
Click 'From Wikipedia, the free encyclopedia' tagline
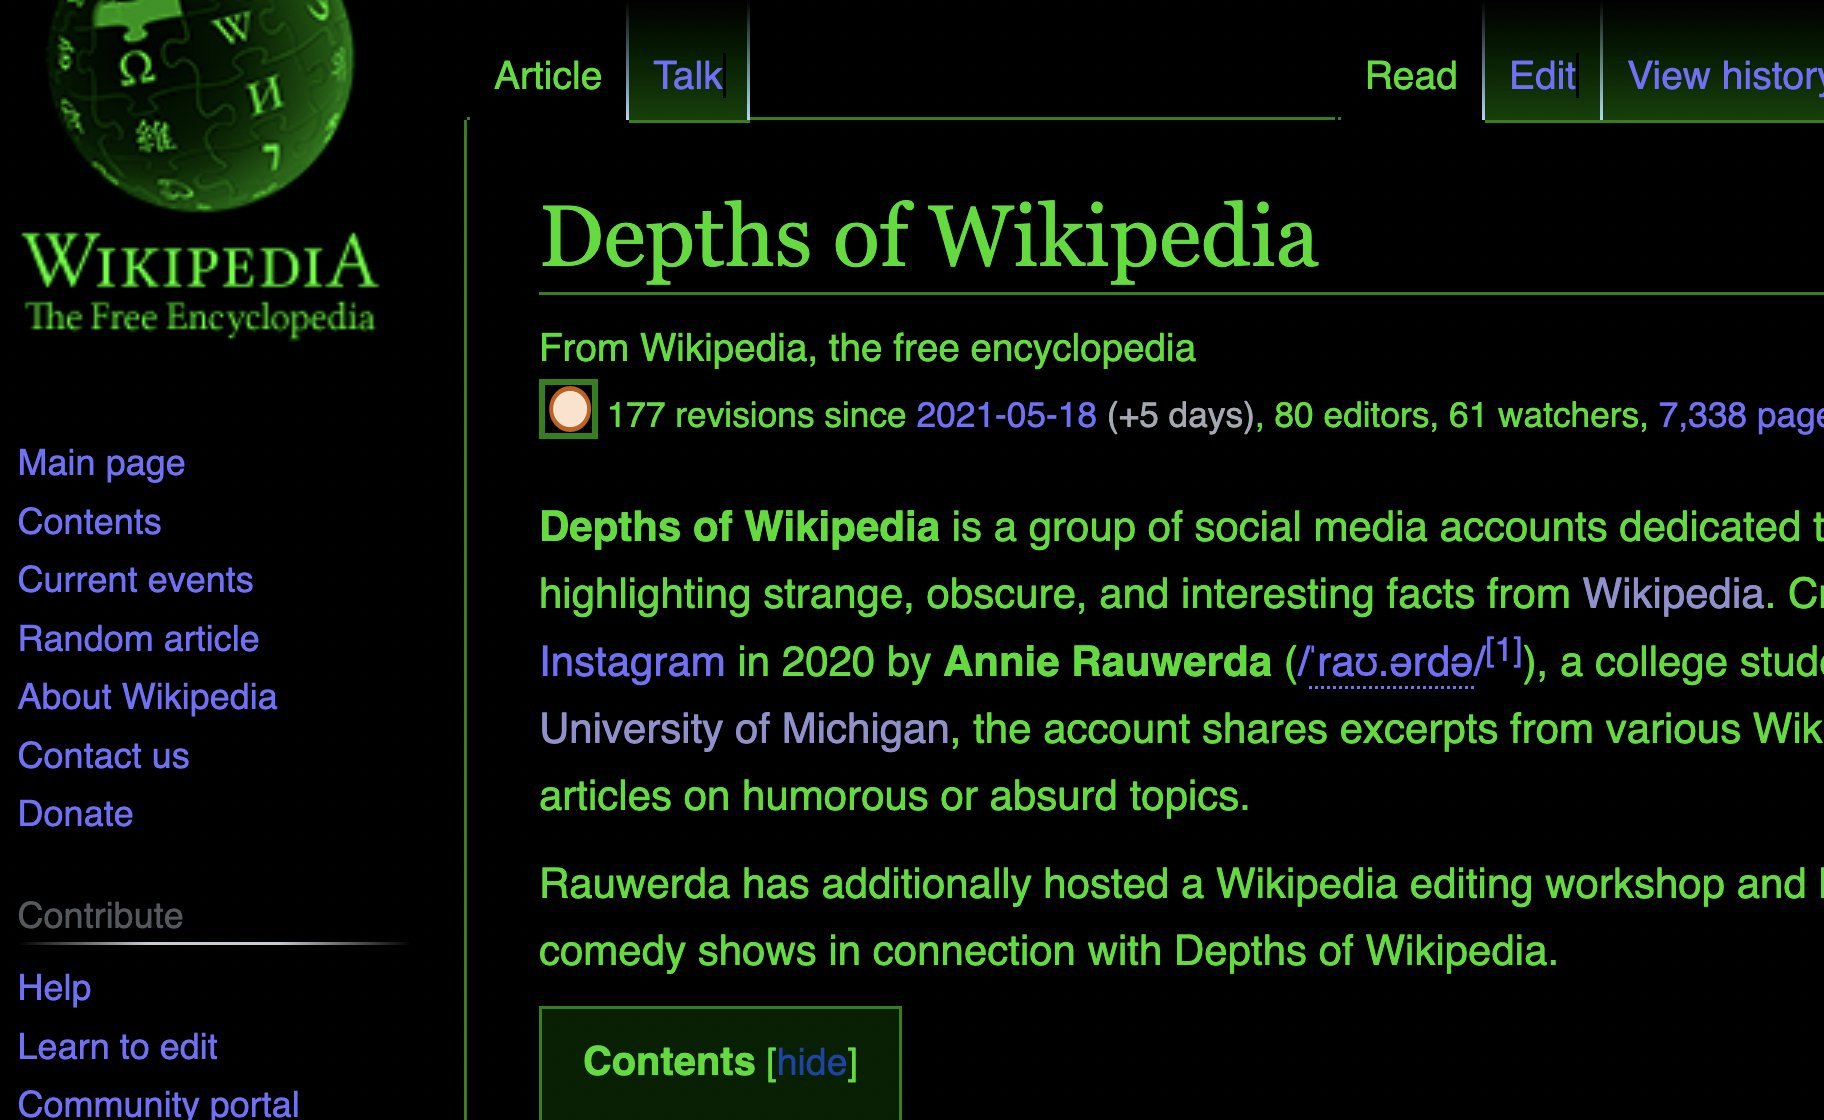click(x=867, y=348)
